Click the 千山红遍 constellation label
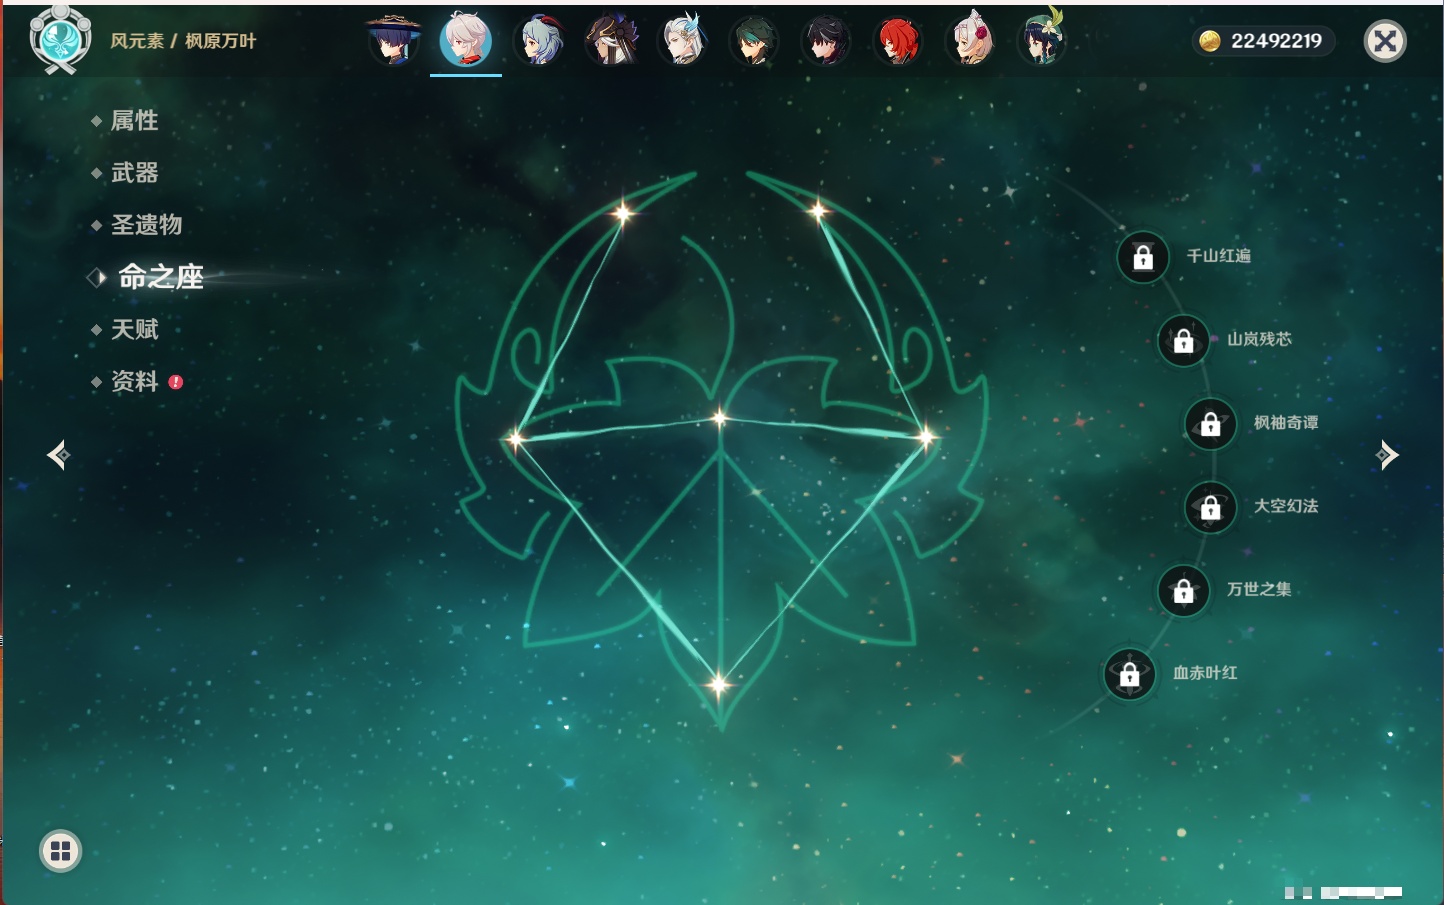The height and width of the screenshot is (905, 1444). click(x=1219, y=256)
